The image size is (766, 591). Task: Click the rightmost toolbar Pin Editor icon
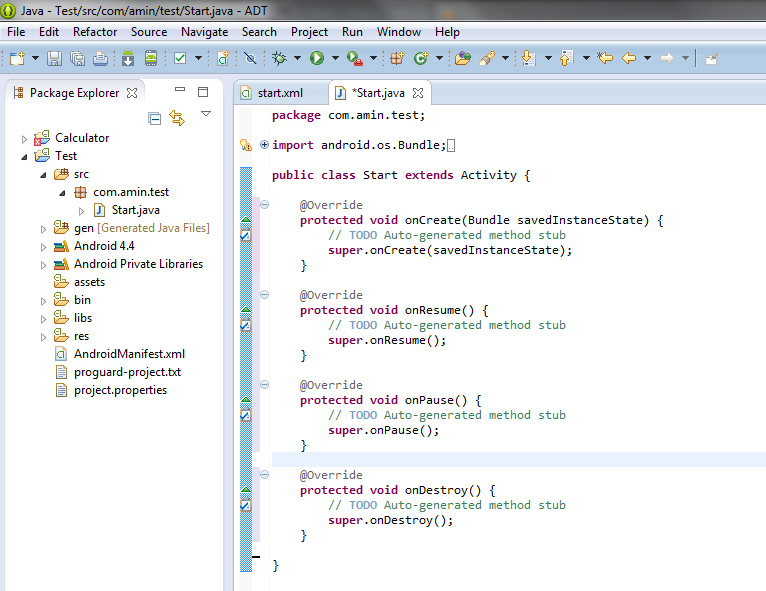pyautogui.click(x=711, y=59)
